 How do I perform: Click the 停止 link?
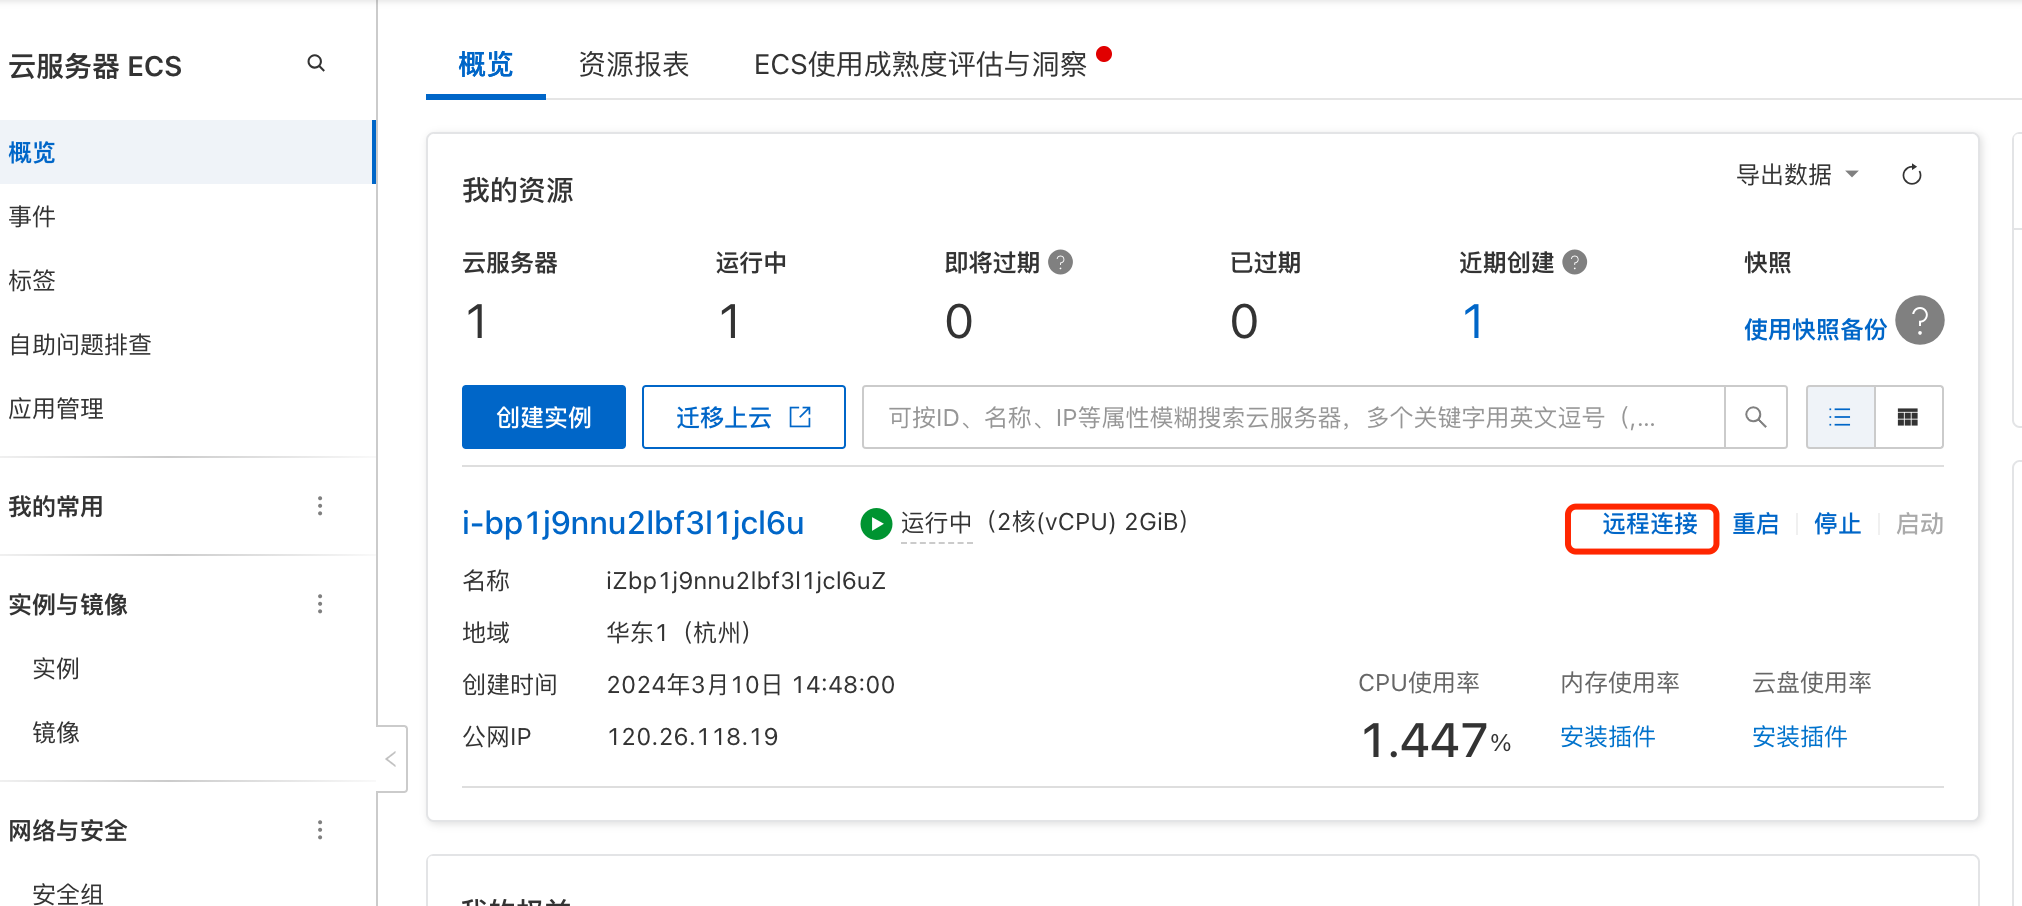tap(1838, 524)
